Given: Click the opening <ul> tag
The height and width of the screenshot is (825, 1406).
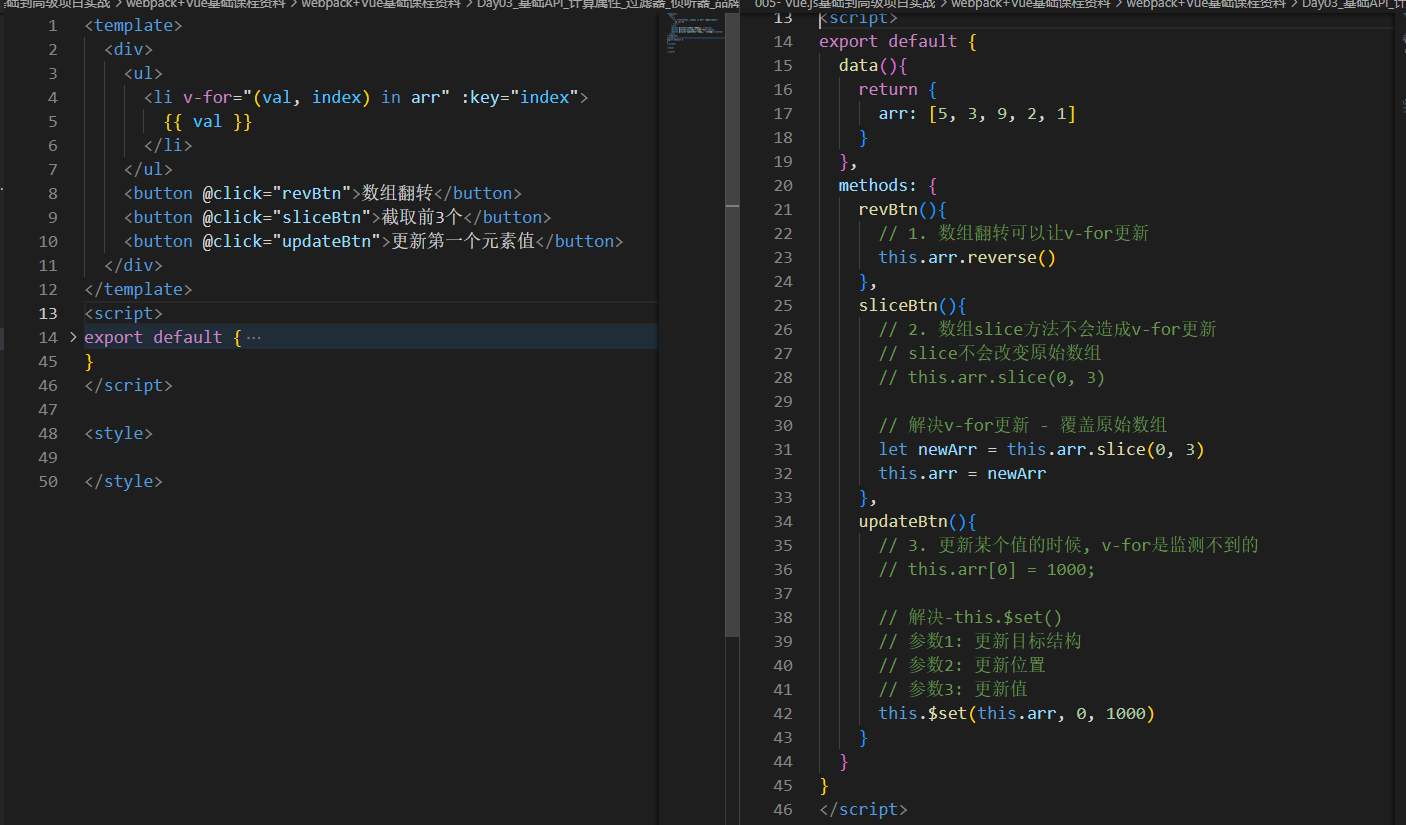Looking at the screenshot, I should 143,73.
